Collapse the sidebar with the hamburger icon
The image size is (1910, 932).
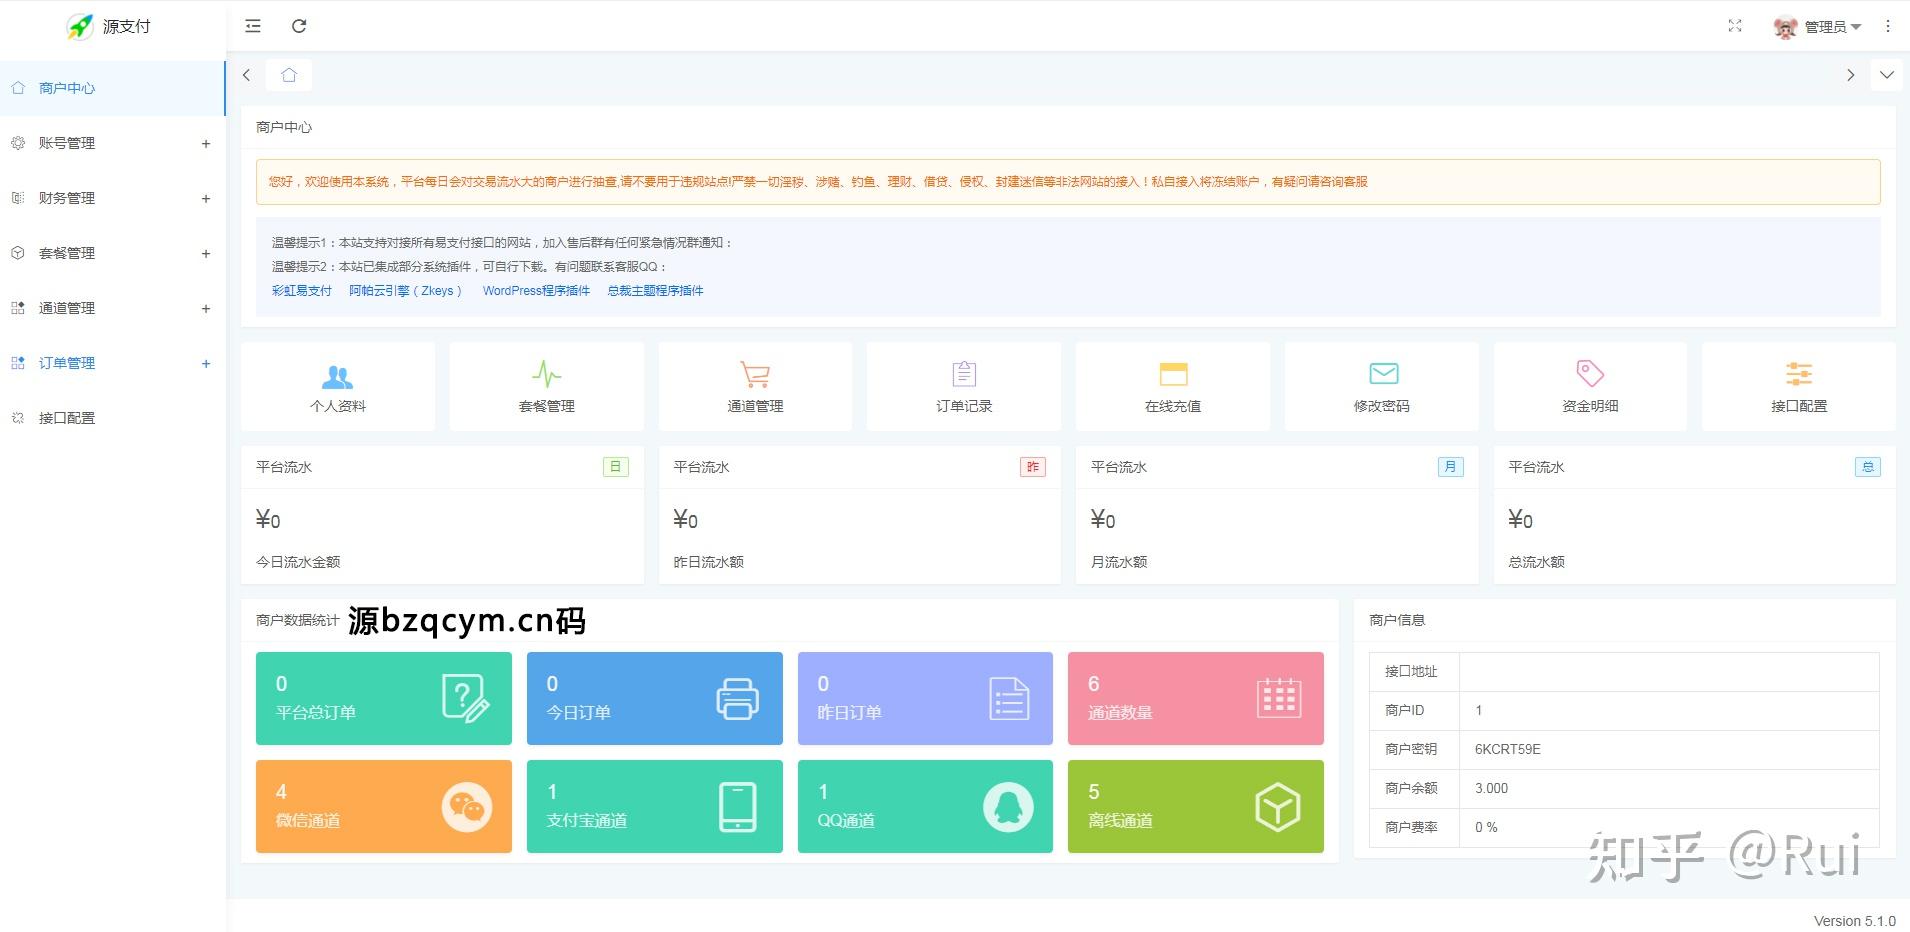tap(253, 26)
